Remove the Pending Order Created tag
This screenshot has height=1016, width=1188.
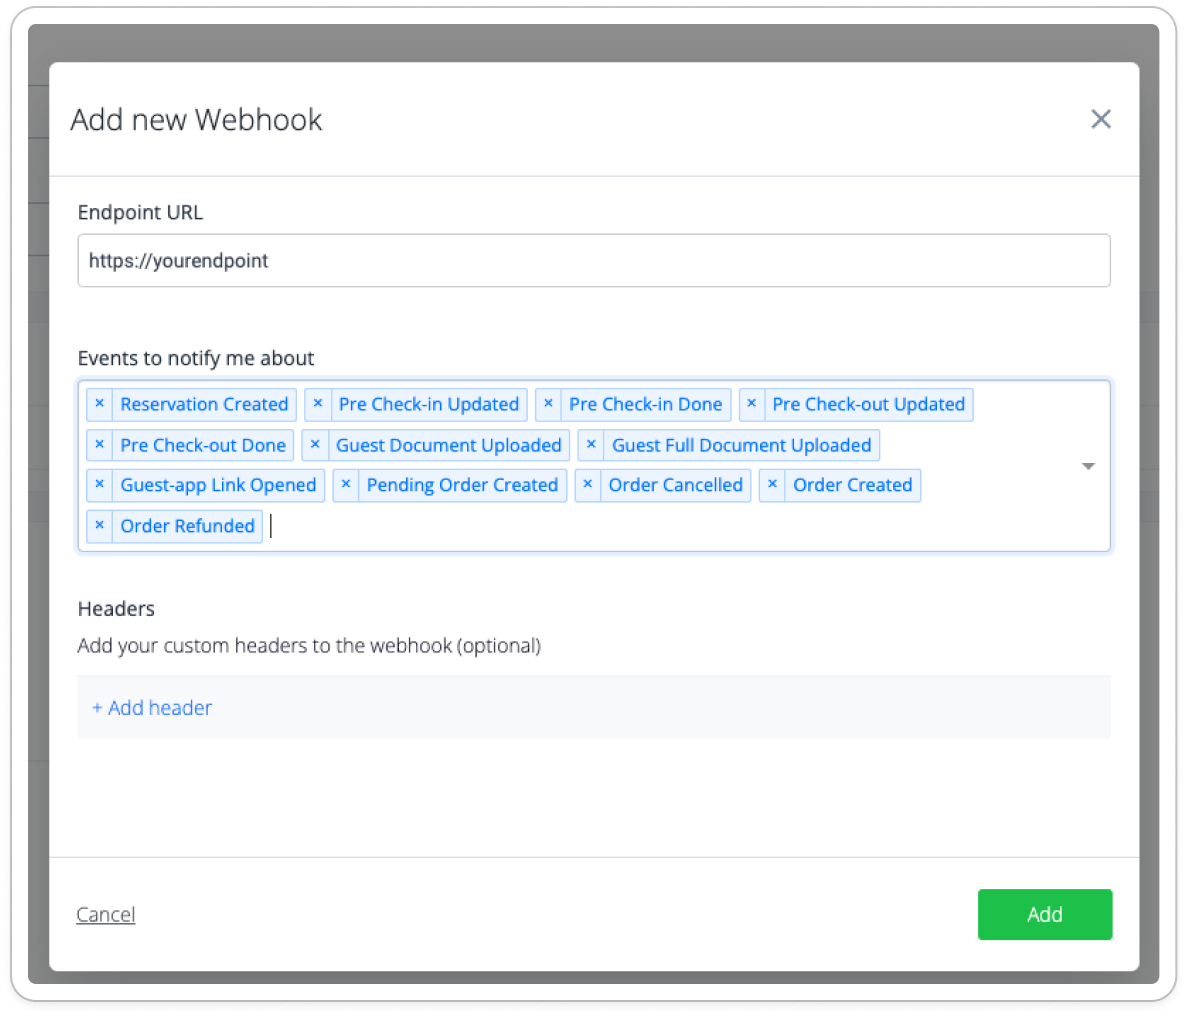(346, 485)
